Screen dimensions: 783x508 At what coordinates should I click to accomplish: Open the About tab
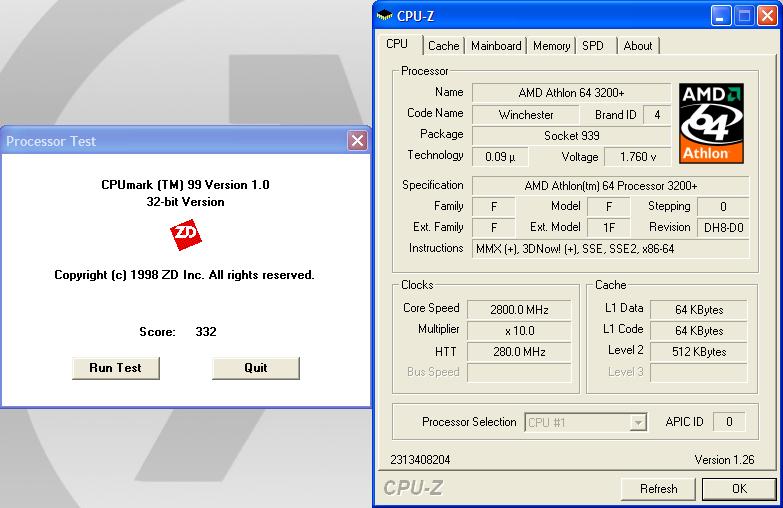638,46
